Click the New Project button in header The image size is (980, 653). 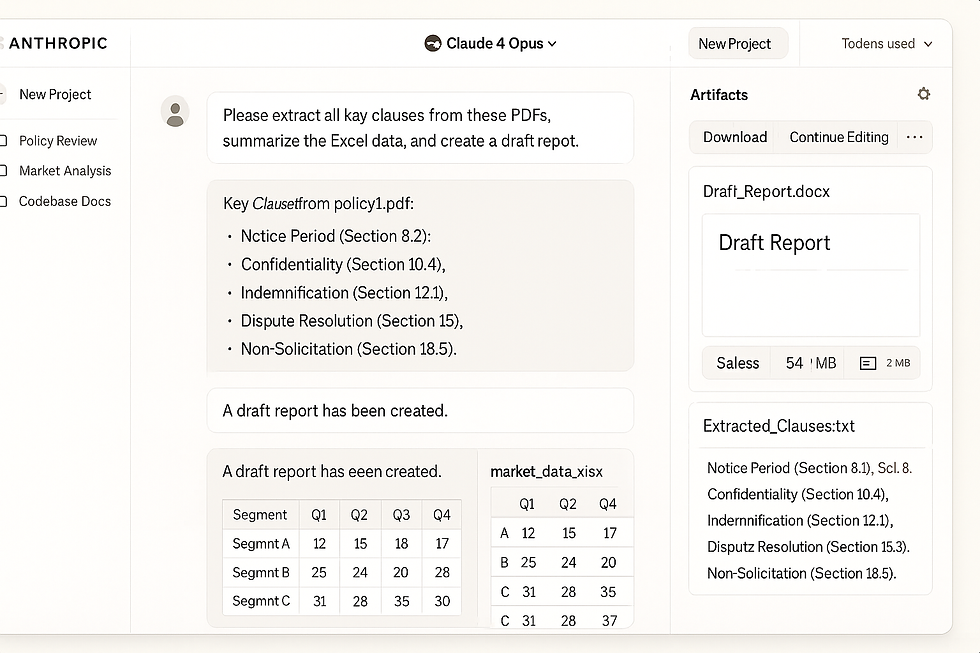(738, 44)
